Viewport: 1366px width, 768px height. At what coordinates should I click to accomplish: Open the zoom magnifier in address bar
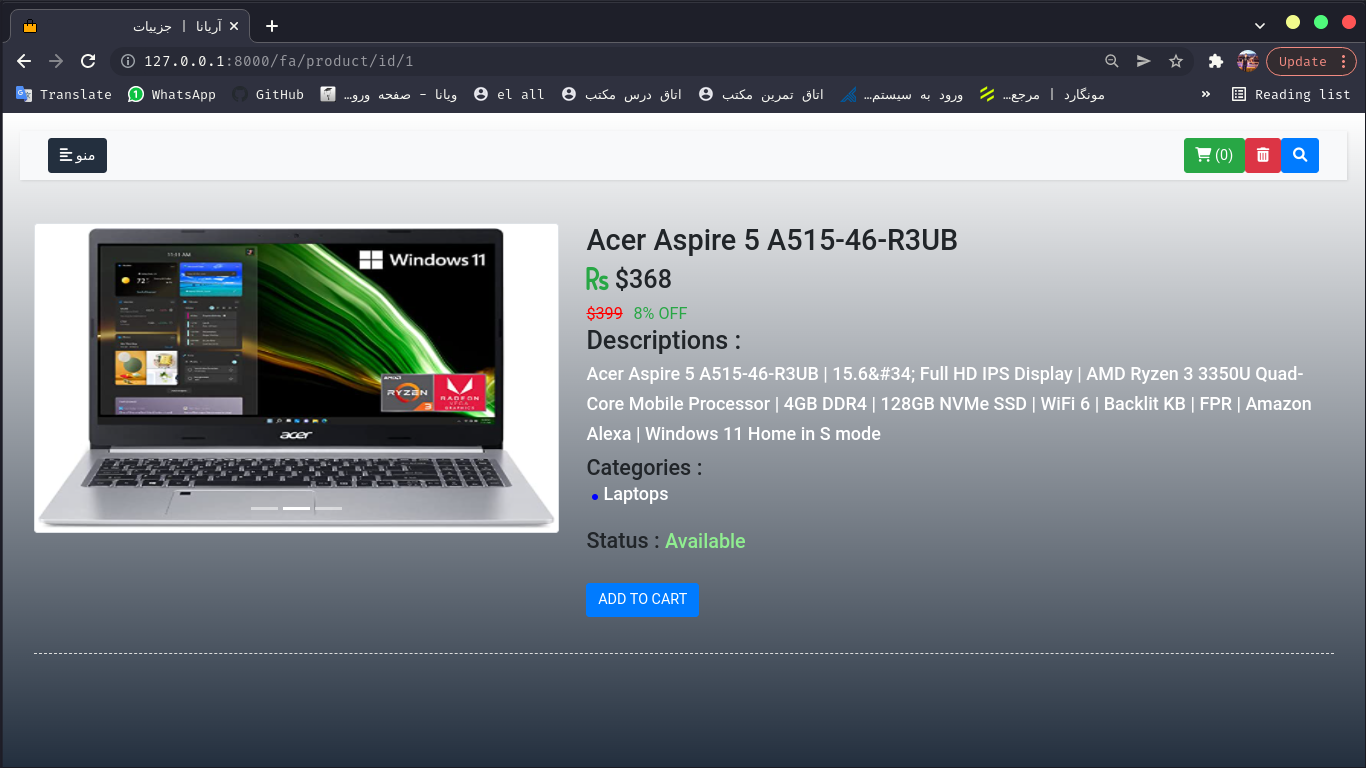[x=1111, y=61]
